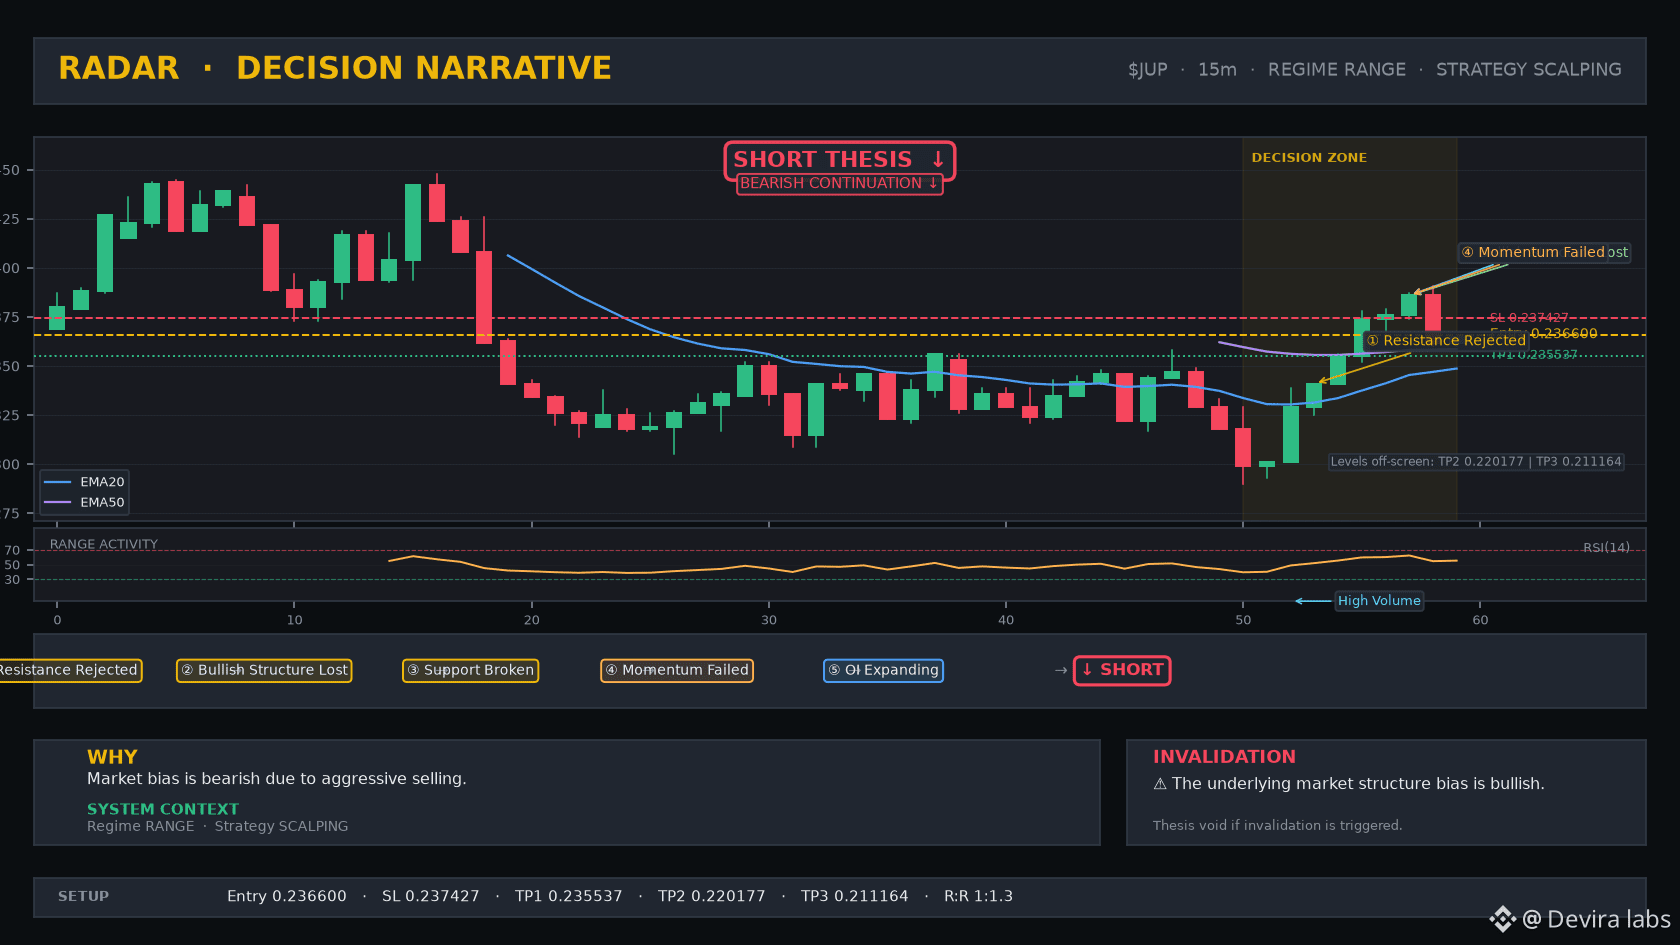This screenshot has height=945, width=1680.
Task: Click the EMA50 purple line swatch in the legend
Action: [58, 503]
